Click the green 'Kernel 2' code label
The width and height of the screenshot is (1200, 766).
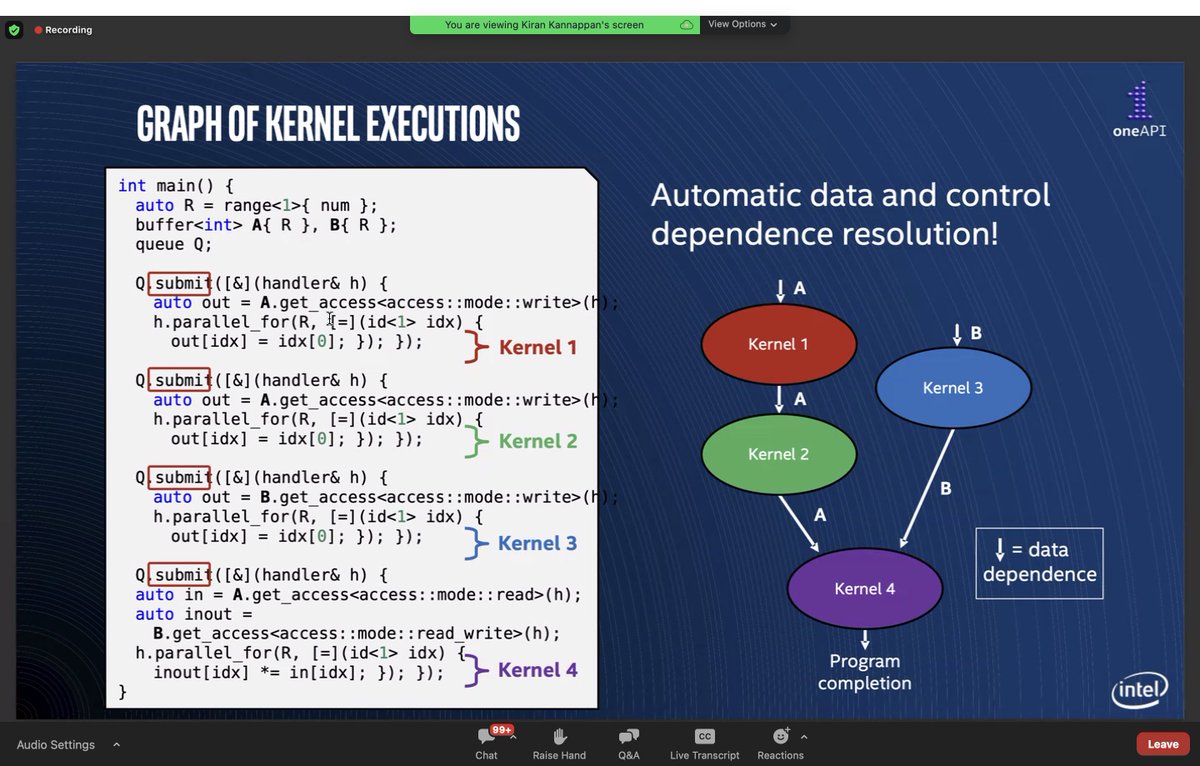pyautogui.click(x=538, y=441)
